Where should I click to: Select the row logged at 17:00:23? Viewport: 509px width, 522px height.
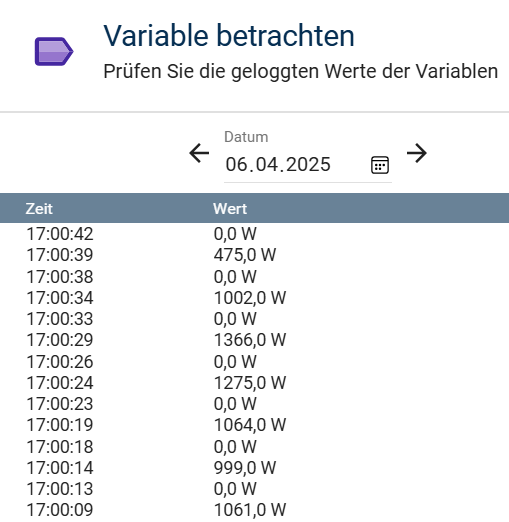tap(254, 404)
